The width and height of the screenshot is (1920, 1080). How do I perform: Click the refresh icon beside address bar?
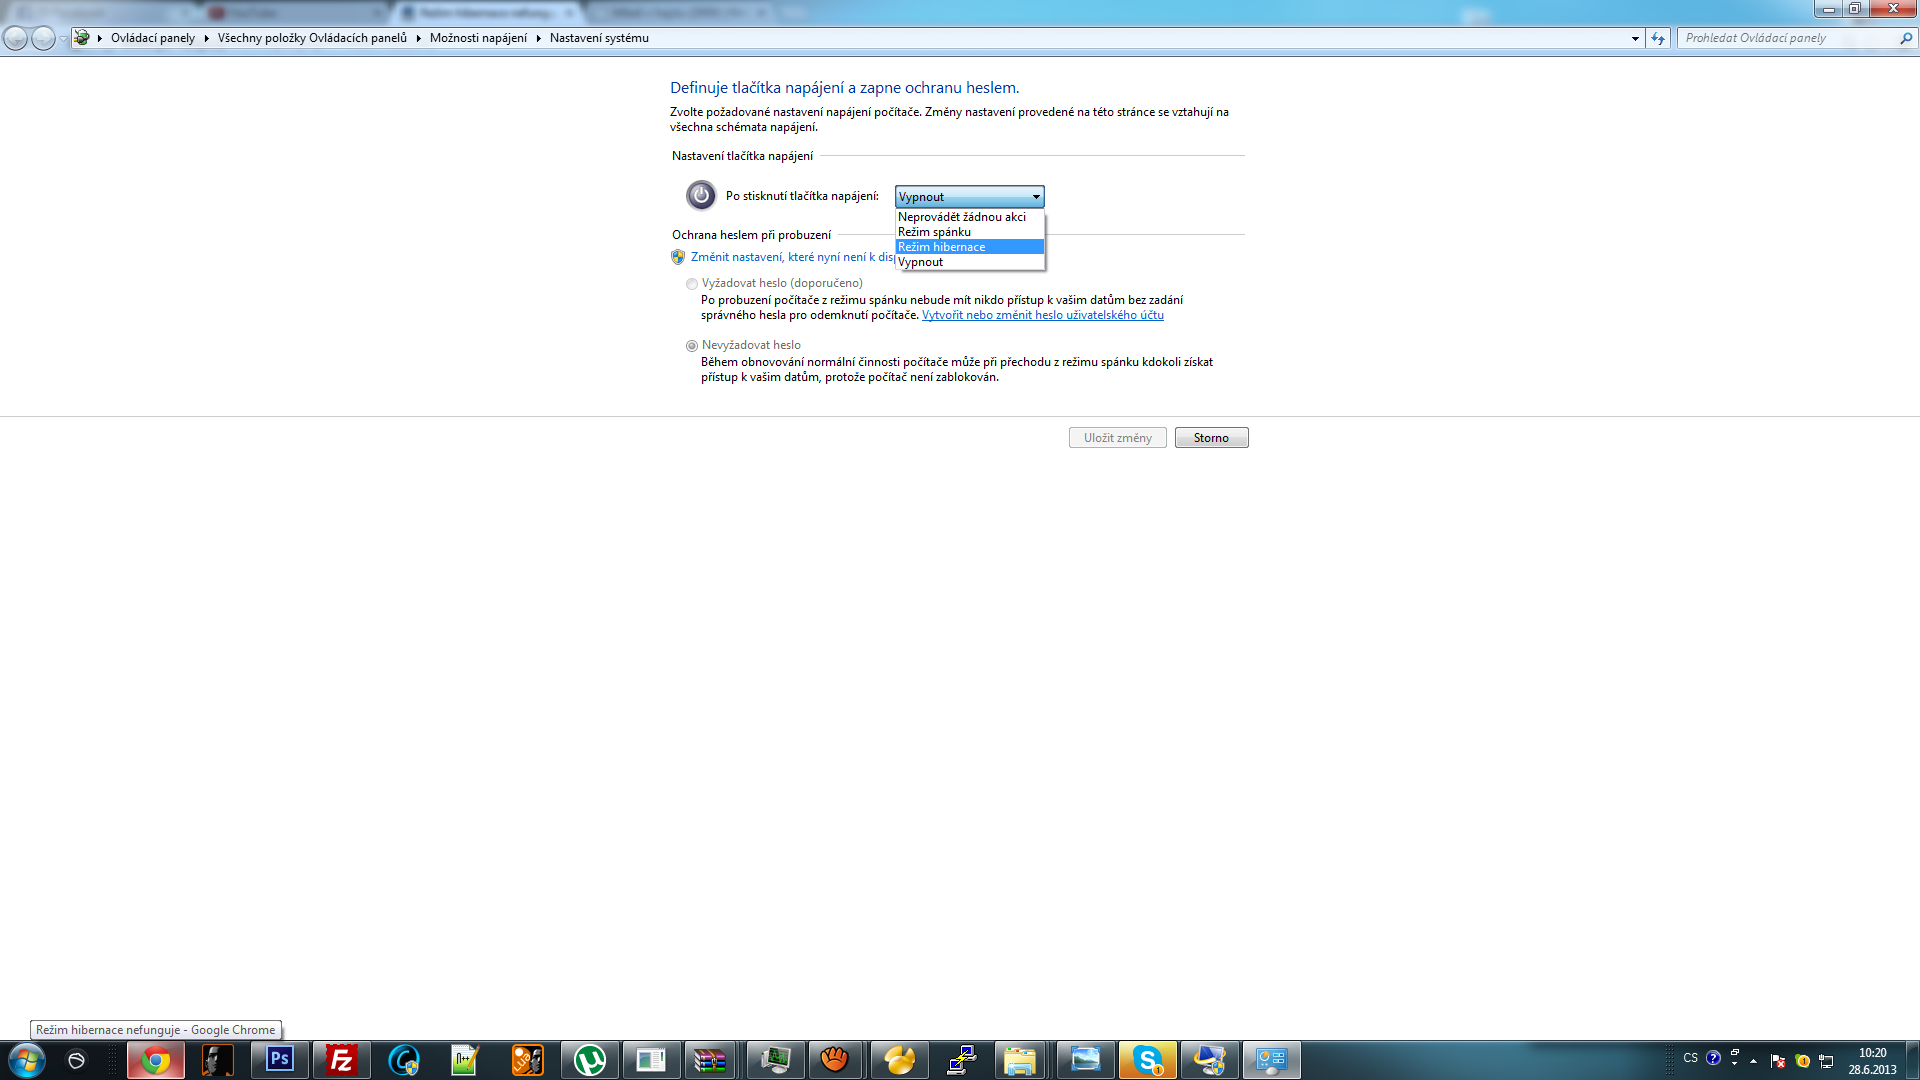click(1658, 38)
